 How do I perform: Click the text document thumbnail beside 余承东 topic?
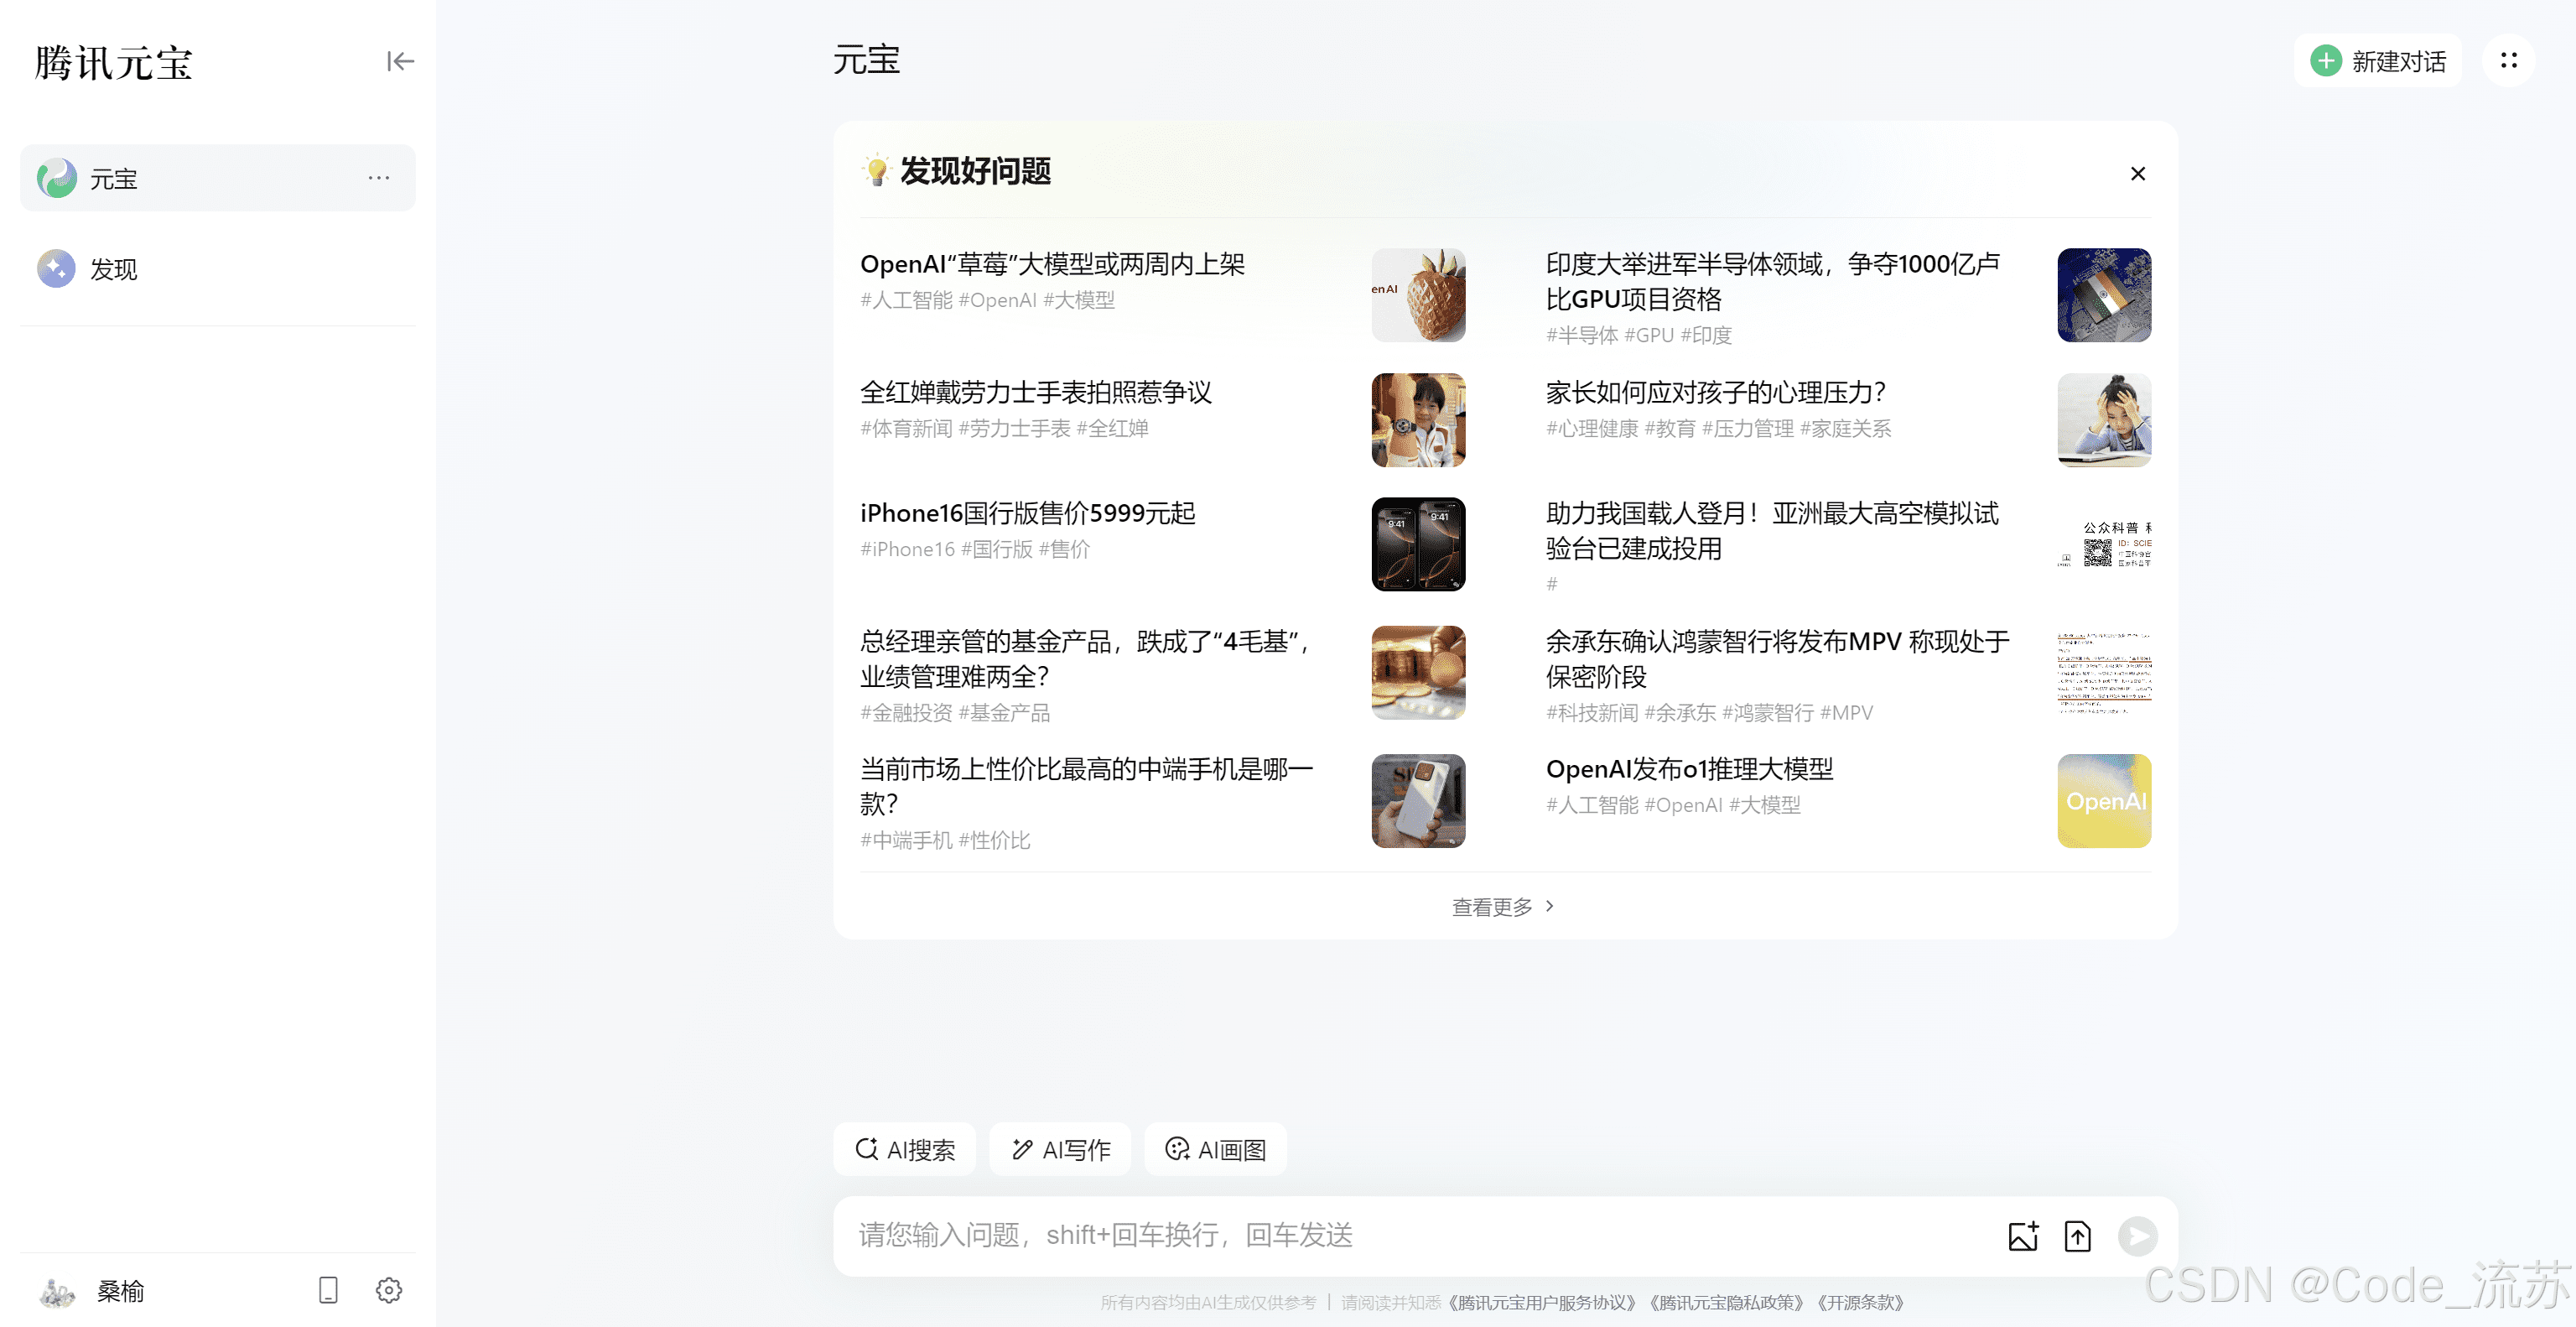point(2104,672)
